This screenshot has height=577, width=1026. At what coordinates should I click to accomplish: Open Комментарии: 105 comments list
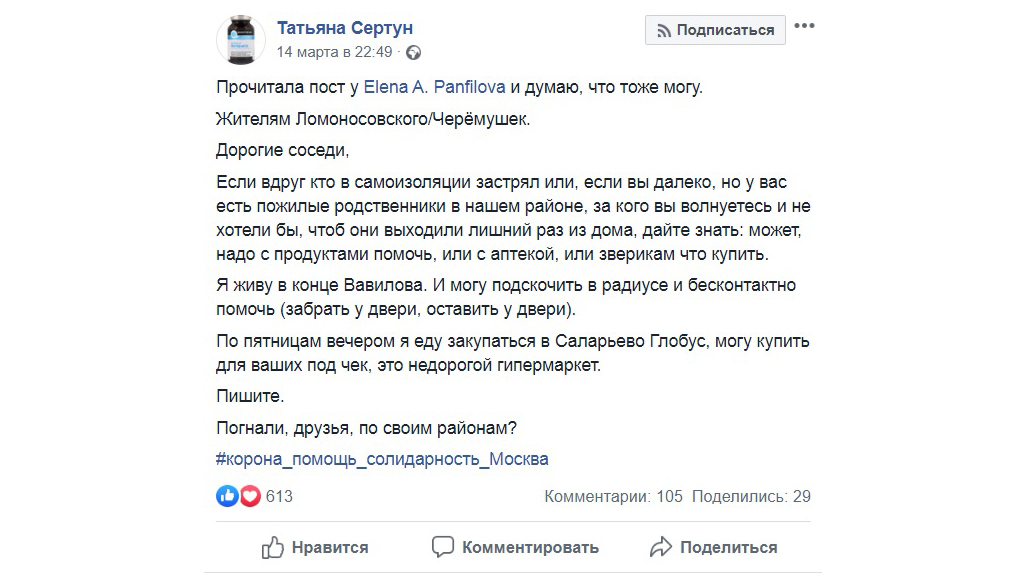613,496
